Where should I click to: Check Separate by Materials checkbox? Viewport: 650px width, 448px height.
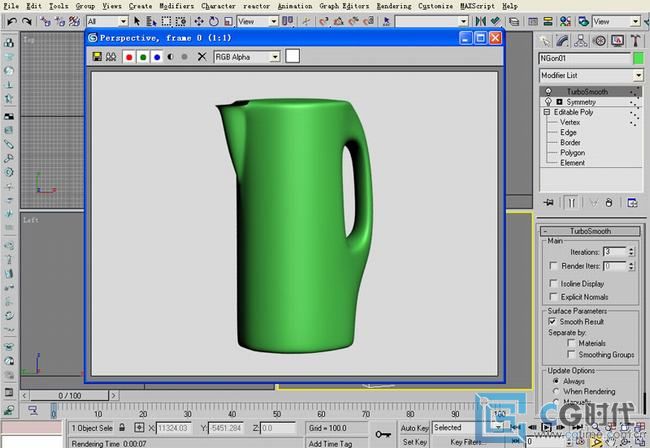point(571,343)
